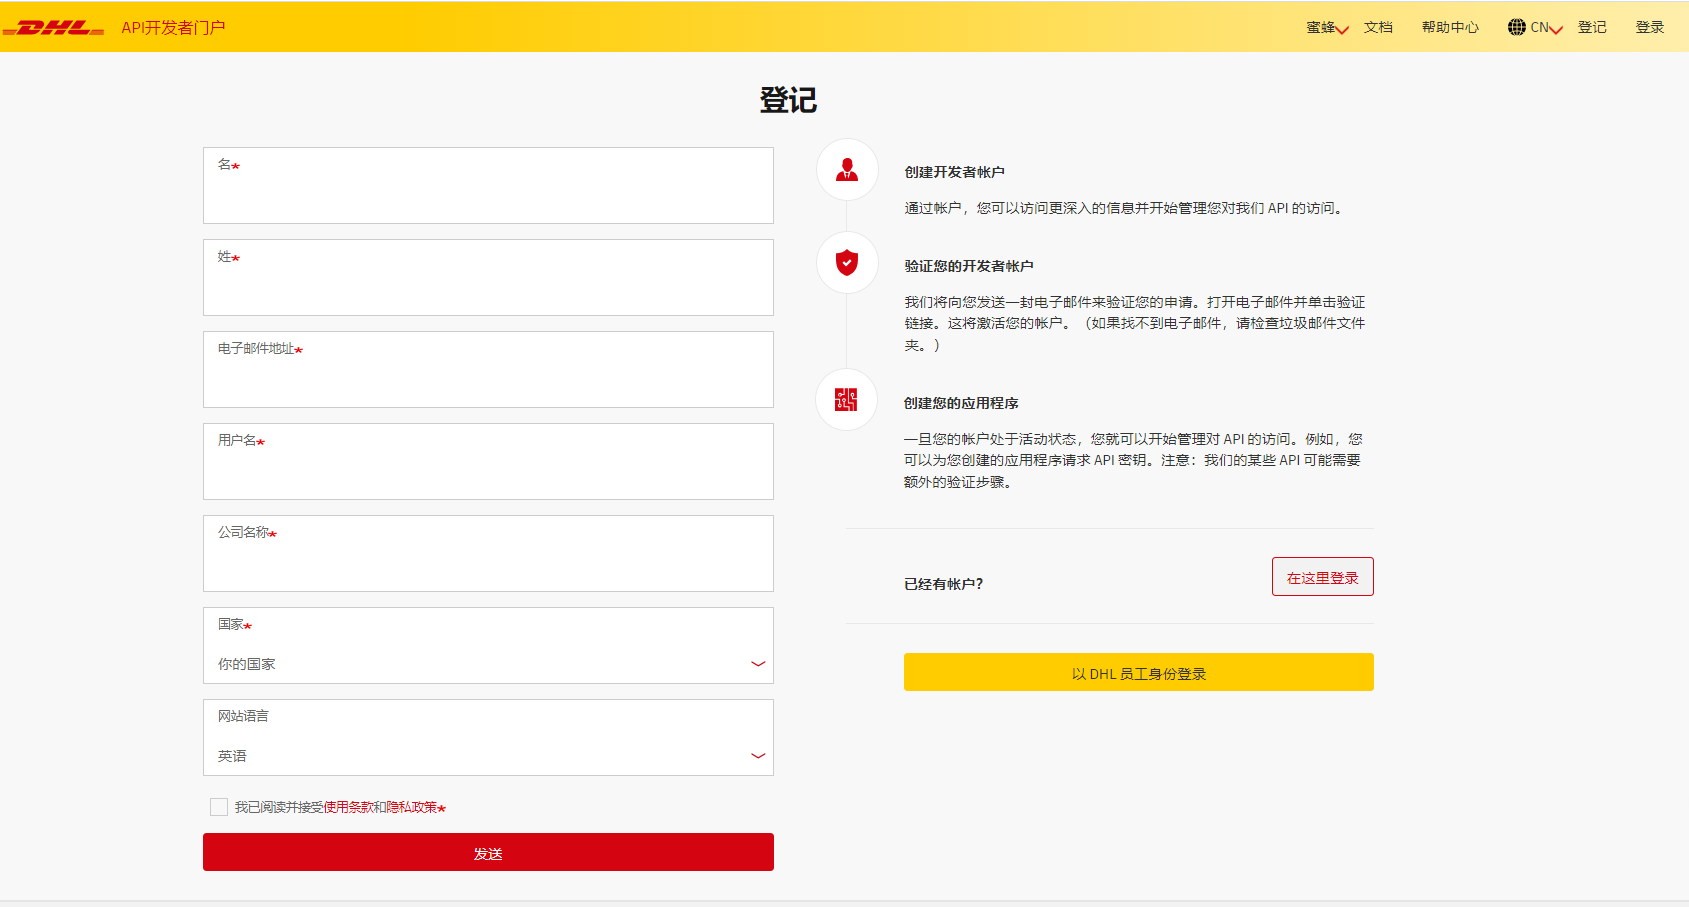Click the yellow DHL employee login button
The height and width of the screenshot is (907, 1689).
tap(1138, 673)
